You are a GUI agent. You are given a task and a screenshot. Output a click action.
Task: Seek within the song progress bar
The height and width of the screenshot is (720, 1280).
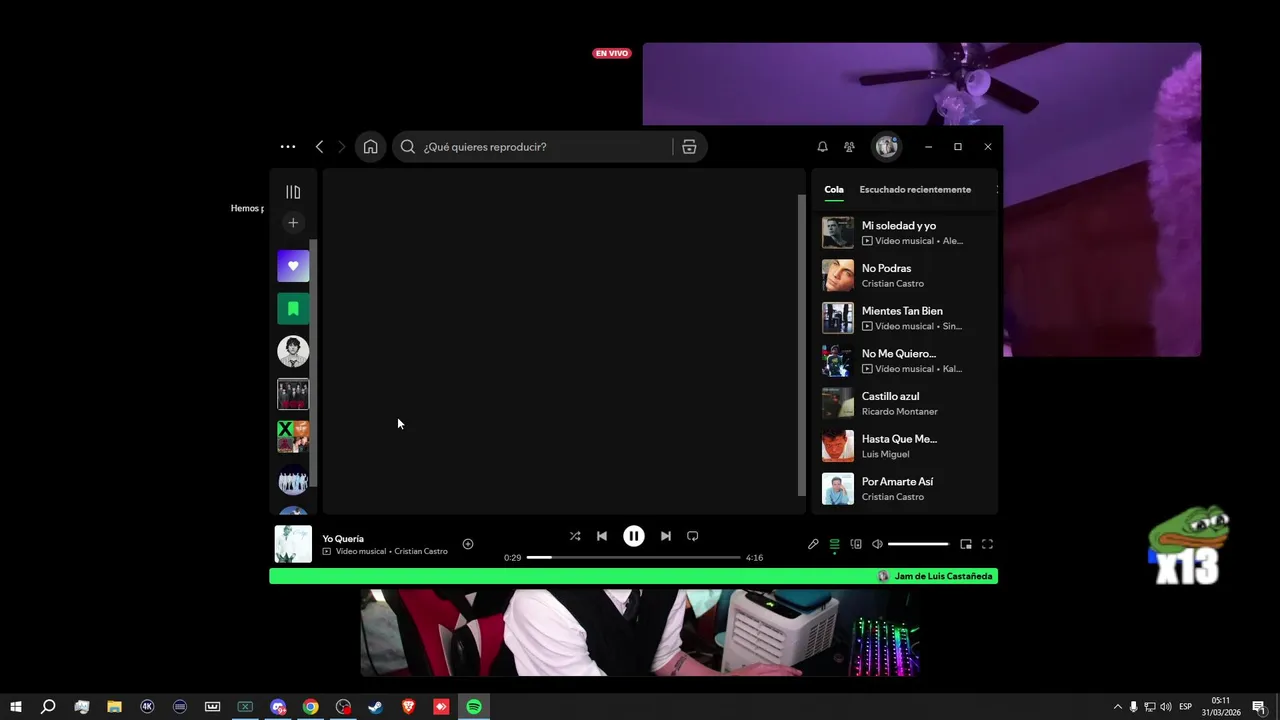pyautogui.click(x=634, y=557)
